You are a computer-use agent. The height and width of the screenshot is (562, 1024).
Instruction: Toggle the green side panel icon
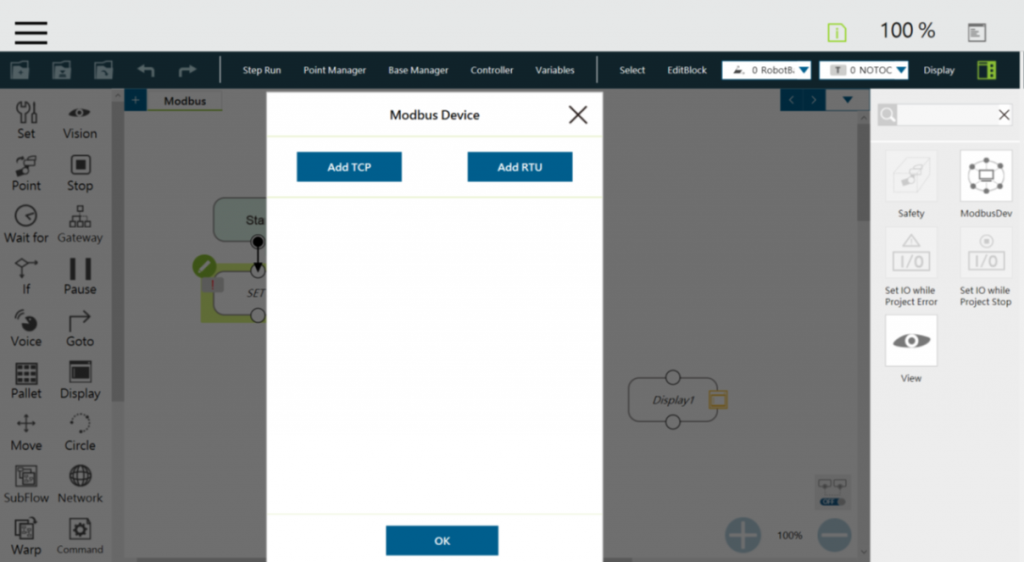[x=986, y=70]
